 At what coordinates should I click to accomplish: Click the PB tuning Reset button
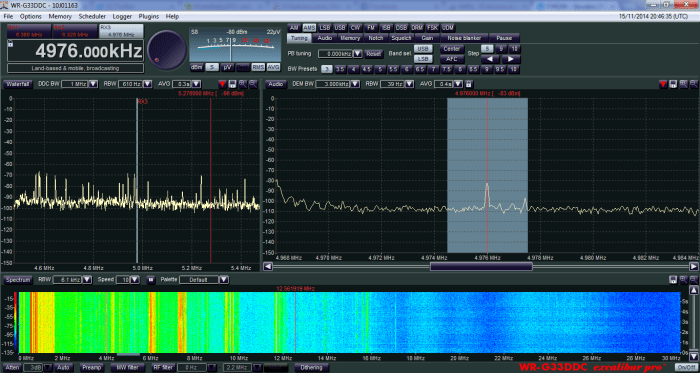coord(374,54)
